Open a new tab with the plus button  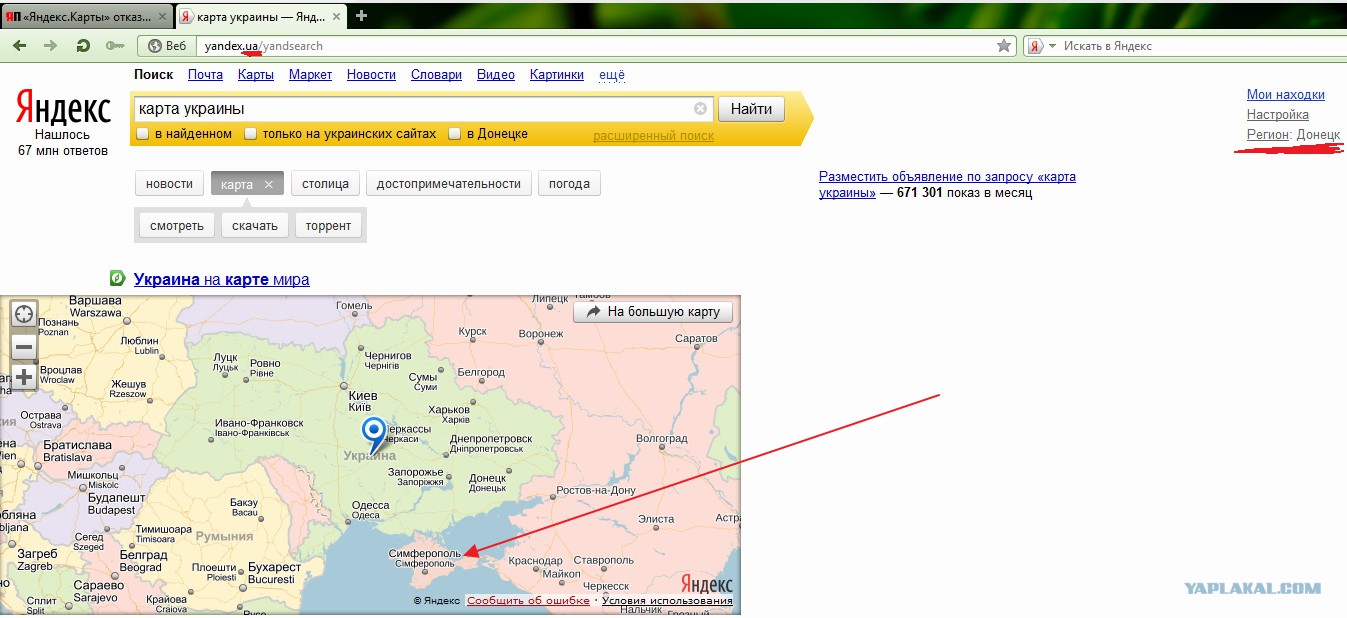click(361, 15)
